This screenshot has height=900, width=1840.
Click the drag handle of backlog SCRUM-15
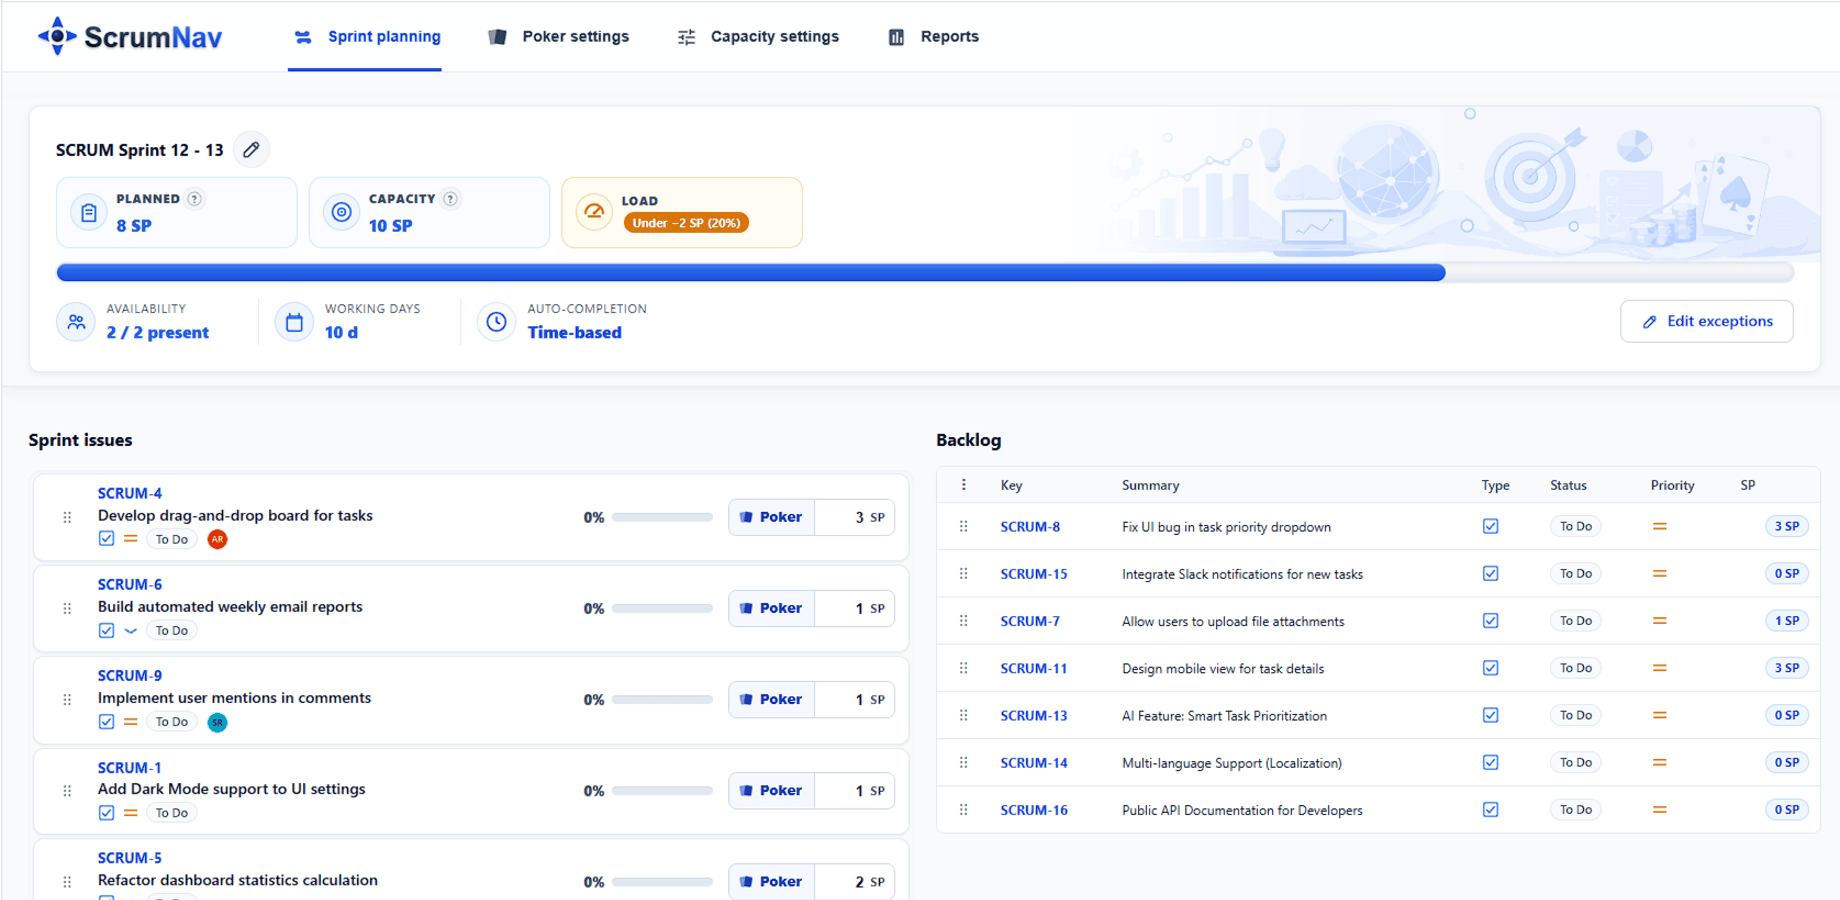(964, 574)
